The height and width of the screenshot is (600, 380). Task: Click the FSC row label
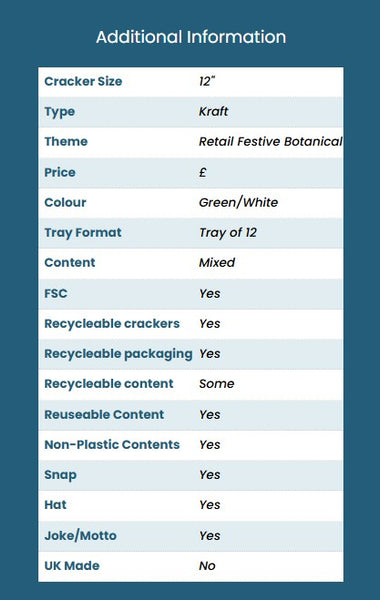point(56,293)
